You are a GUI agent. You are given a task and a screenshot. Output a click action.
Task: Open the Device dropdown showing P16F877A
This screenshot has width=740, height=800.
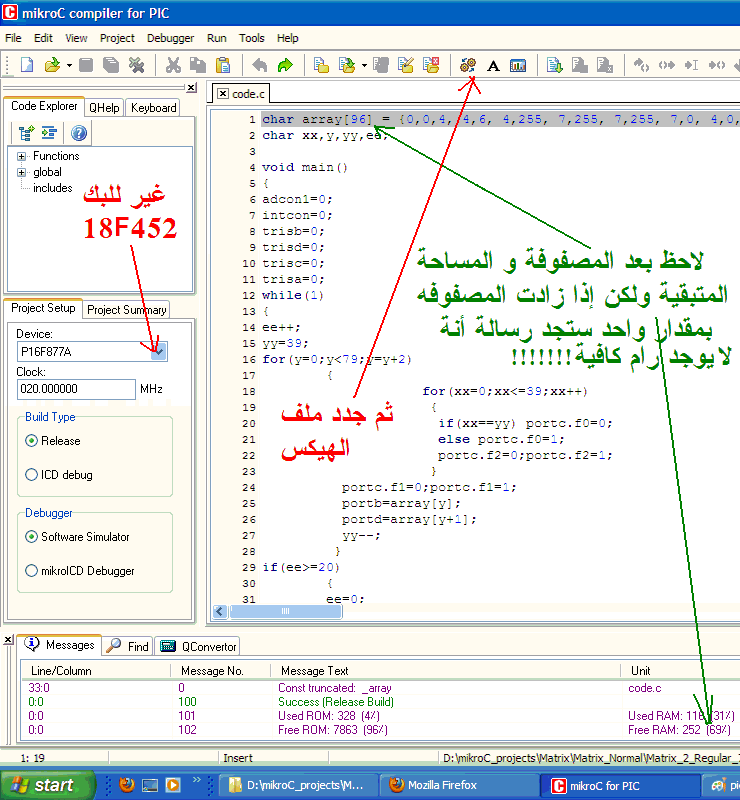point(159,352)
